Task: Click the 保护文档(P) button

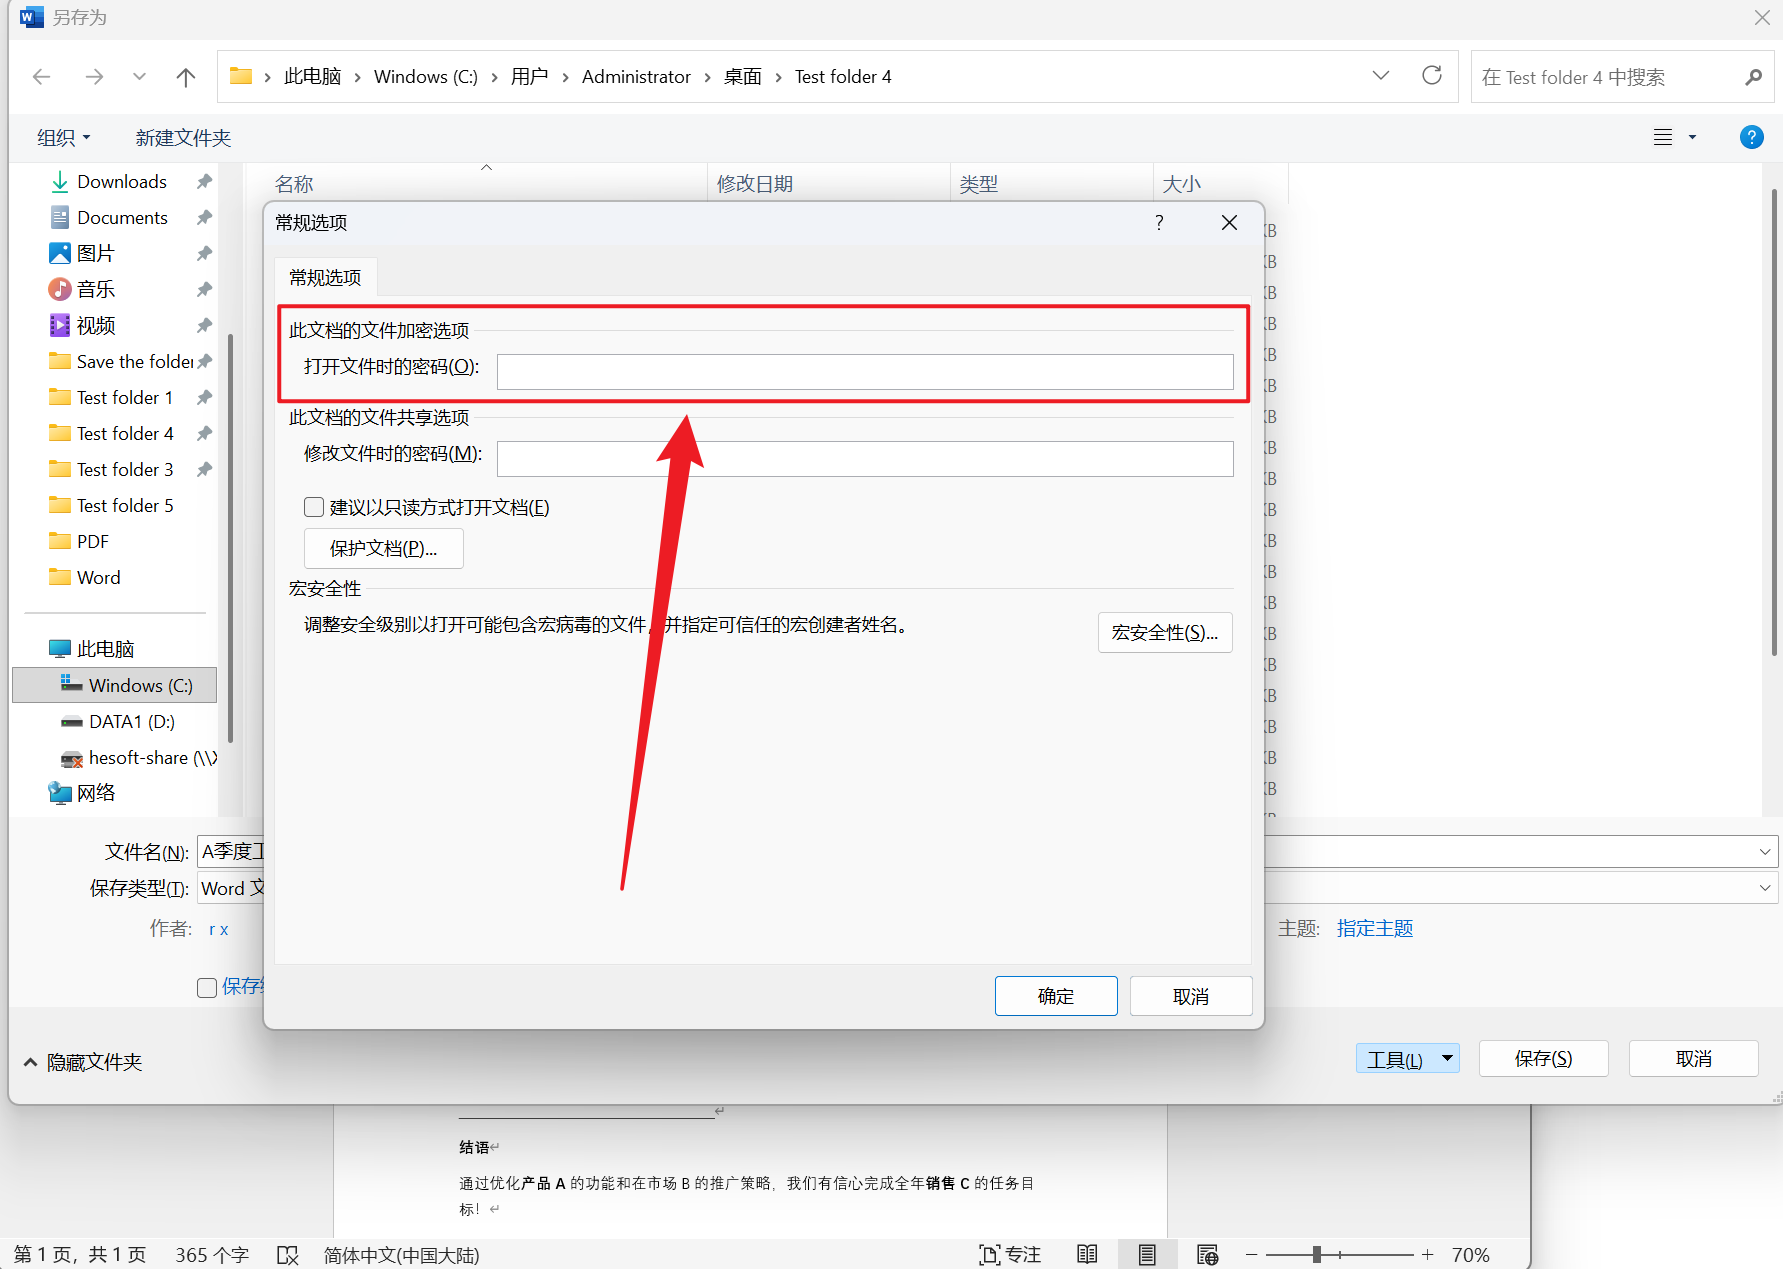Action: (383, 548)
